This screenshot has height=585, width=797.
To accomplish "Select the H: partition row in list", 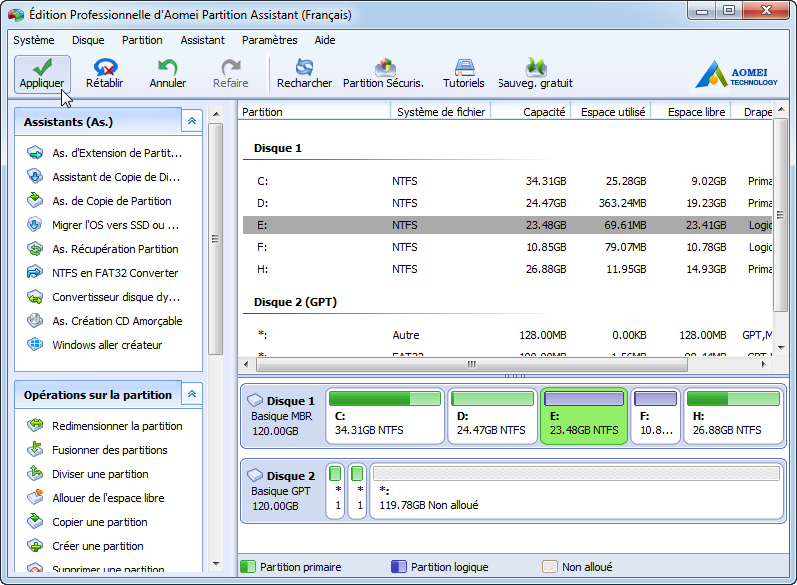I will 507,269.
